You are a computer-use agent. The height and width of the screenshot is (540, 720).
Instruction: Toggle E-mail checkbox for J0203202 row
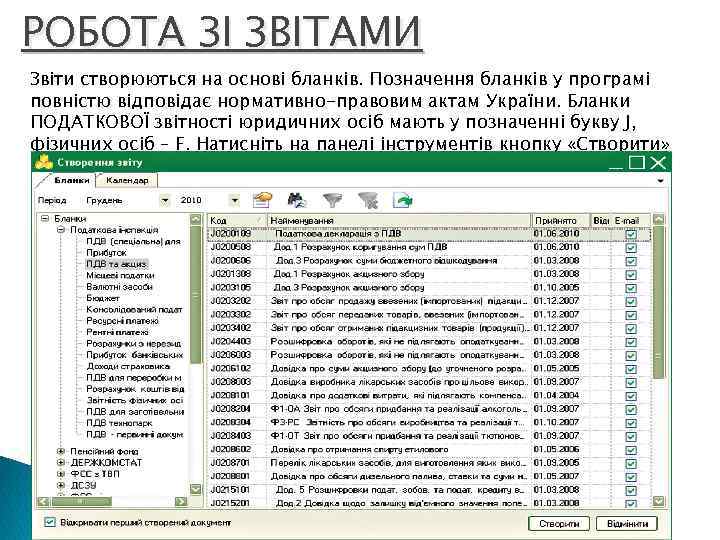coord(631,302)
